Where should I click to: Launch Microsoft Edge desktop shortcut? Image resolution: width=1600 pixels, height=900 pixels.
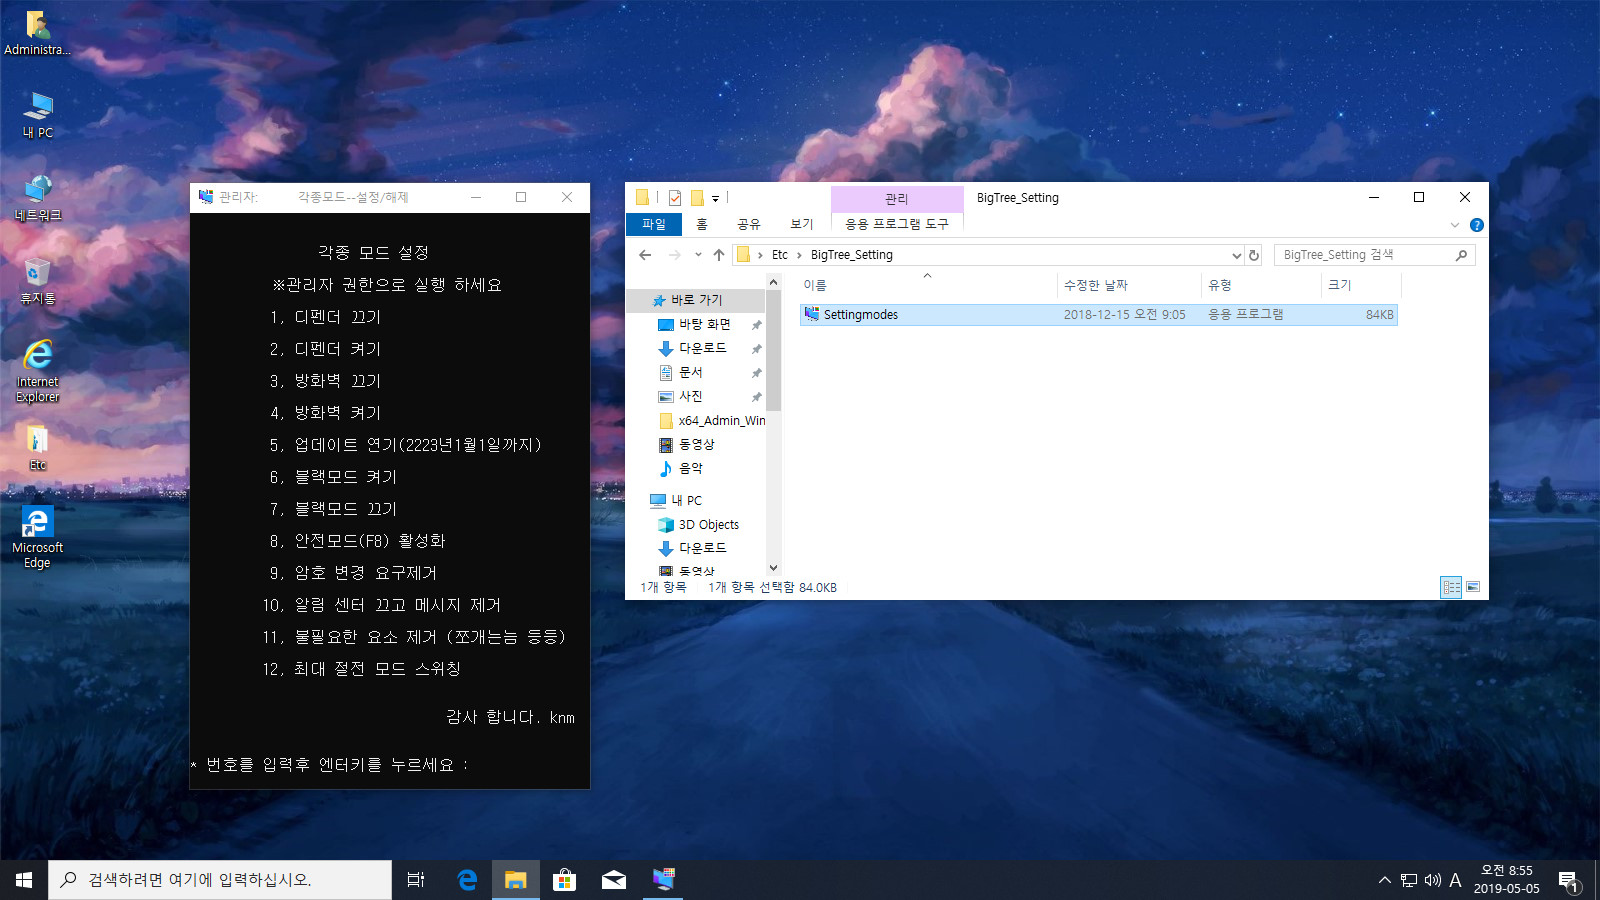coord(38,538)
